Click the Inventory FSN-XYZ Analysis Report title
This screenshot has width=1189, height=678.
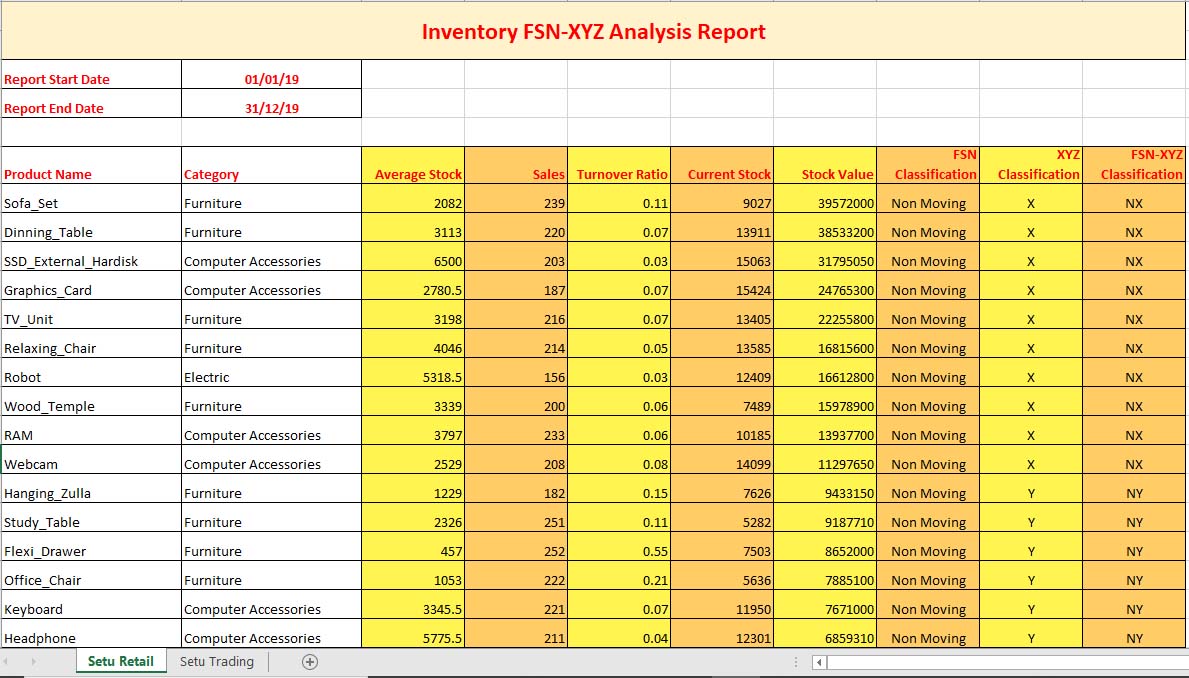coord(593,32)
